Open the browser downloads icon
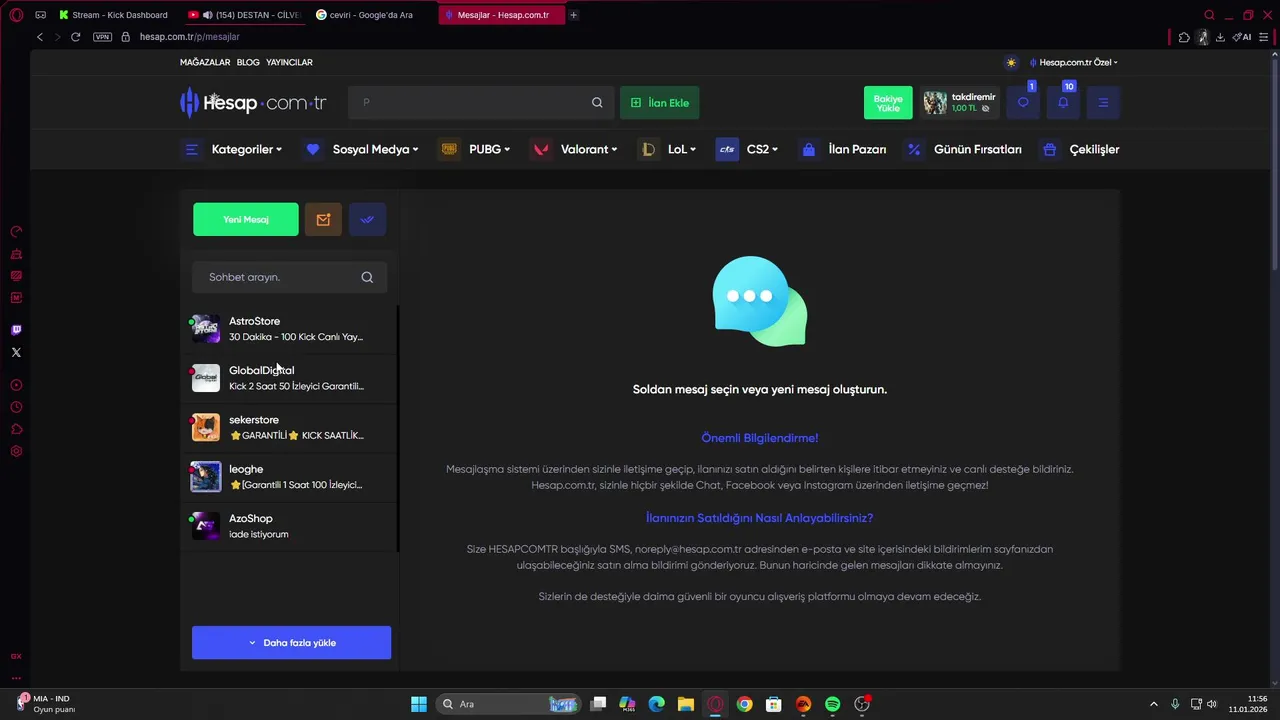The image size is (1280, 720). 1220,37
